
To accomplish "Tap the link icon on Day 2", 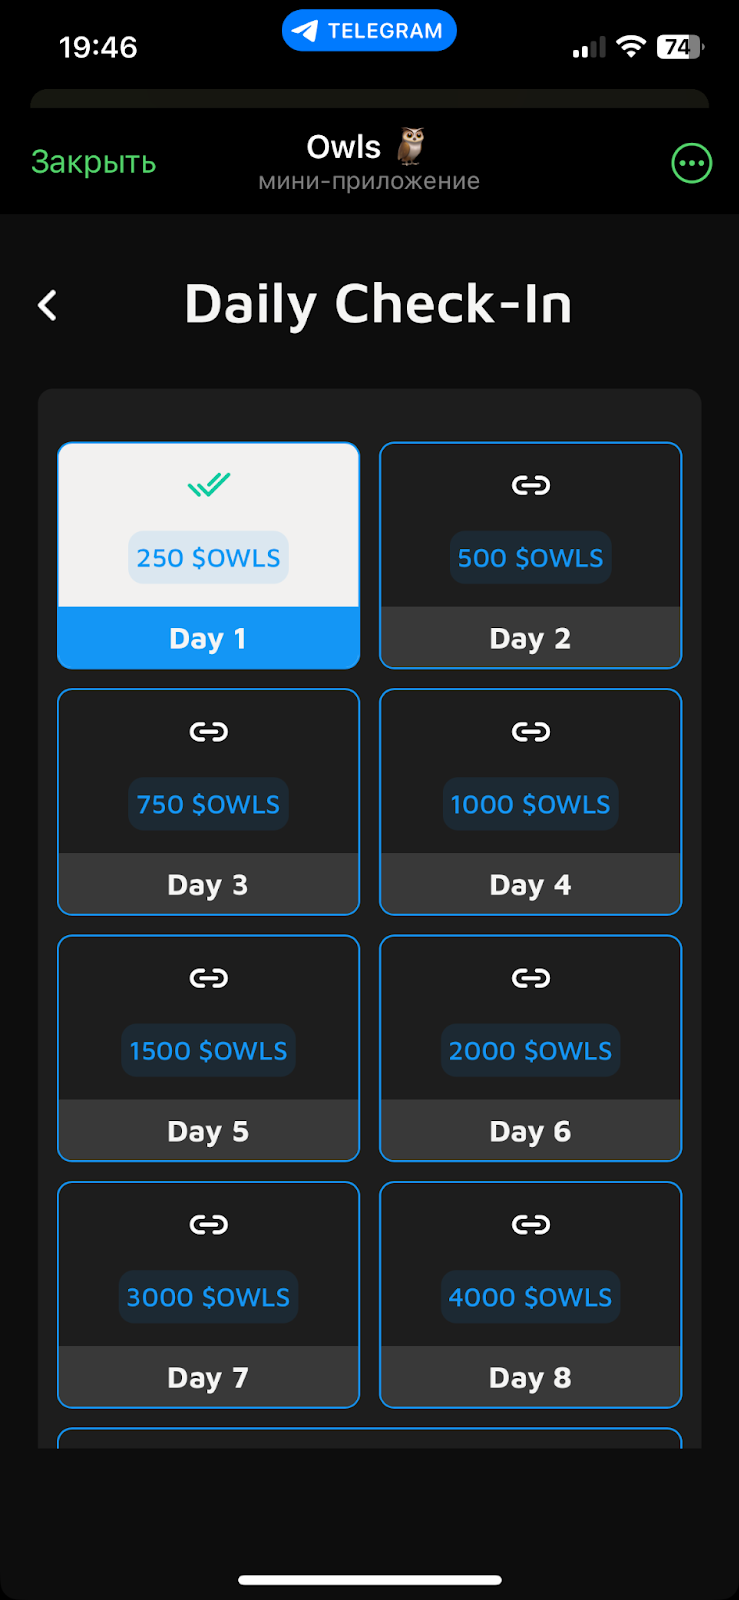I will [531, 485].
